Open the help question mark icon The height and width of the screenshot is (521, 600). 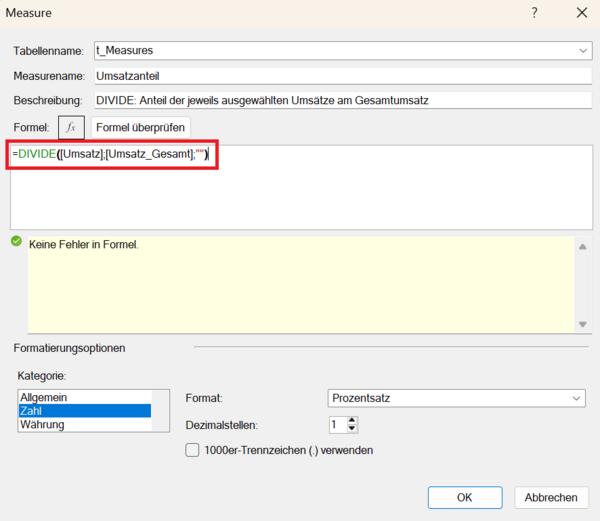point(535,13)
